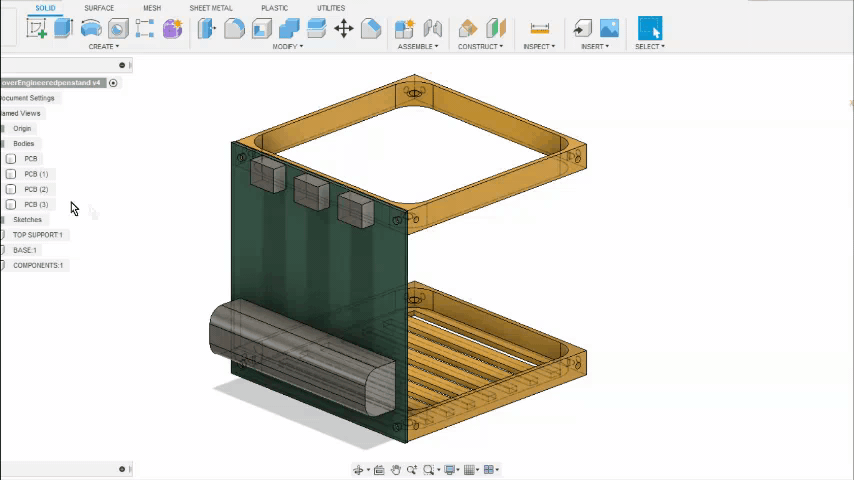Click the Shell tool icon
Viewport: 854px width, 480px height.
tap(261, 28)
